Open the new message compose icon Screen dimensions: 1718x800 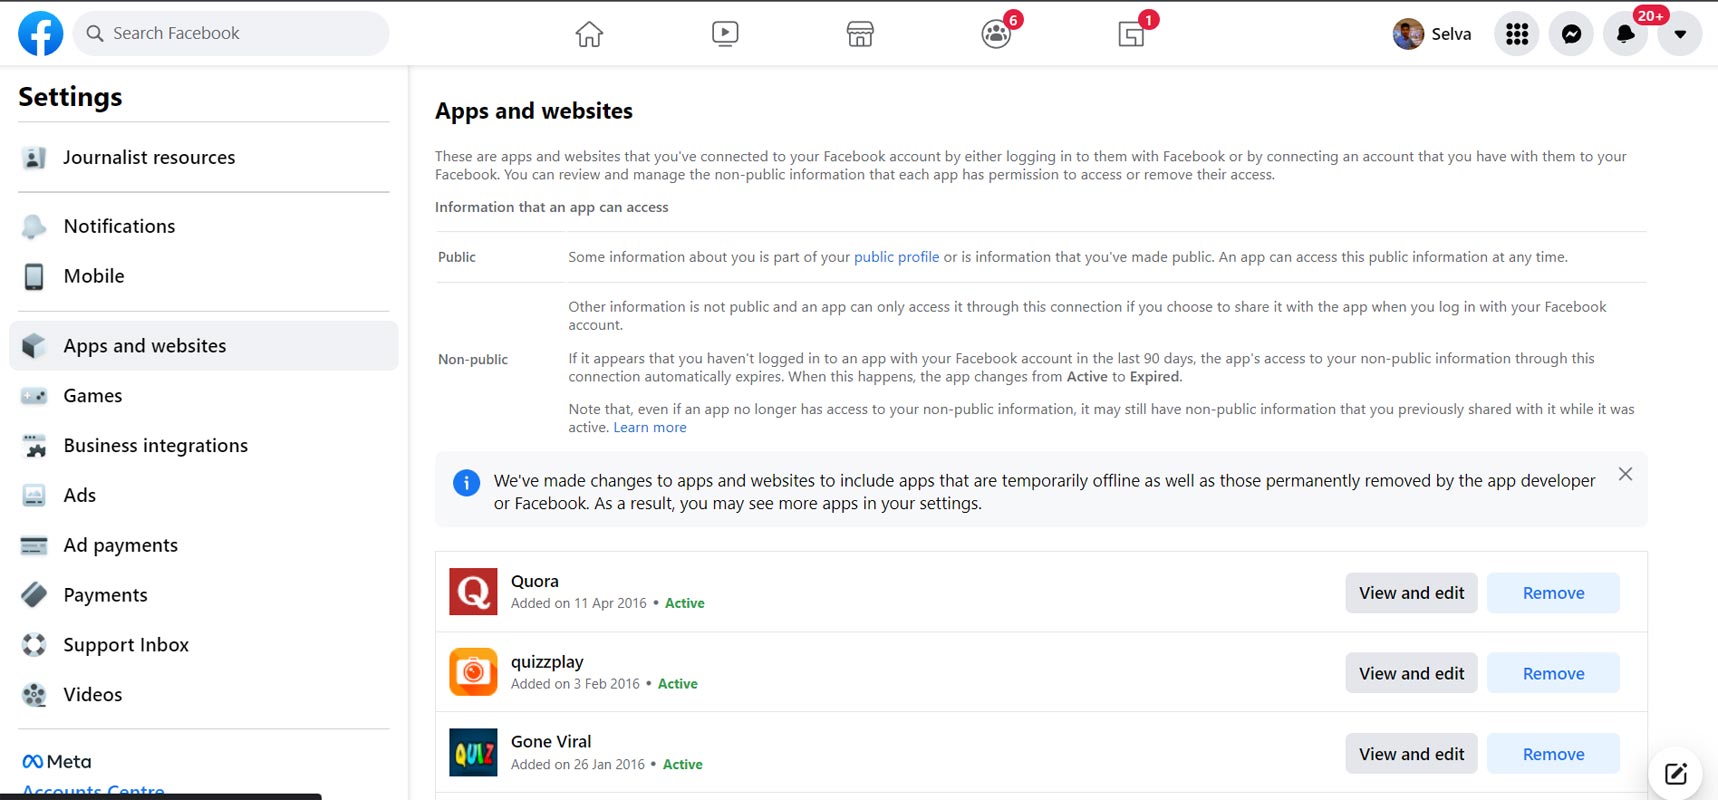tap(1676, 773)
